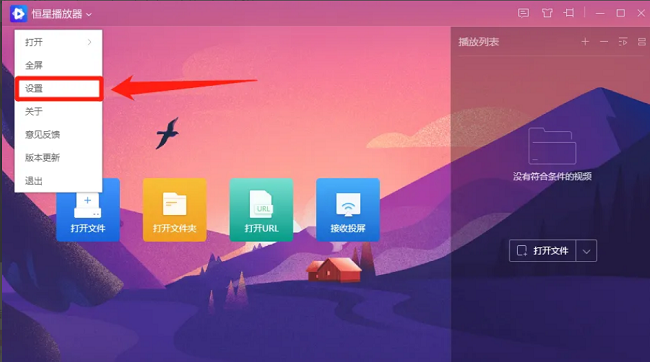650x362 pixels.
Task: Open the skin shirt icon
Action: pyautogui.click(x=547, y=13)
